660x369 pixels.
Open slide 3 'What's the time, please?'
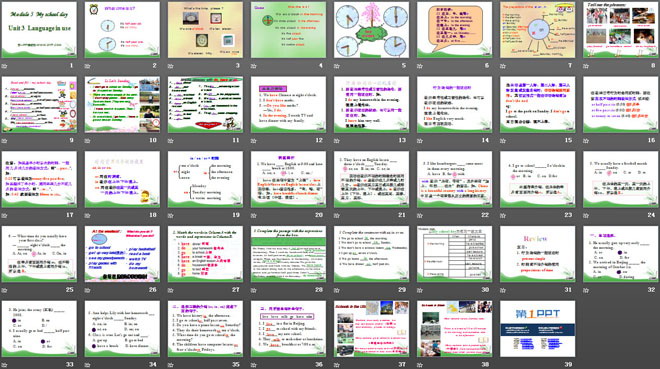205,30
